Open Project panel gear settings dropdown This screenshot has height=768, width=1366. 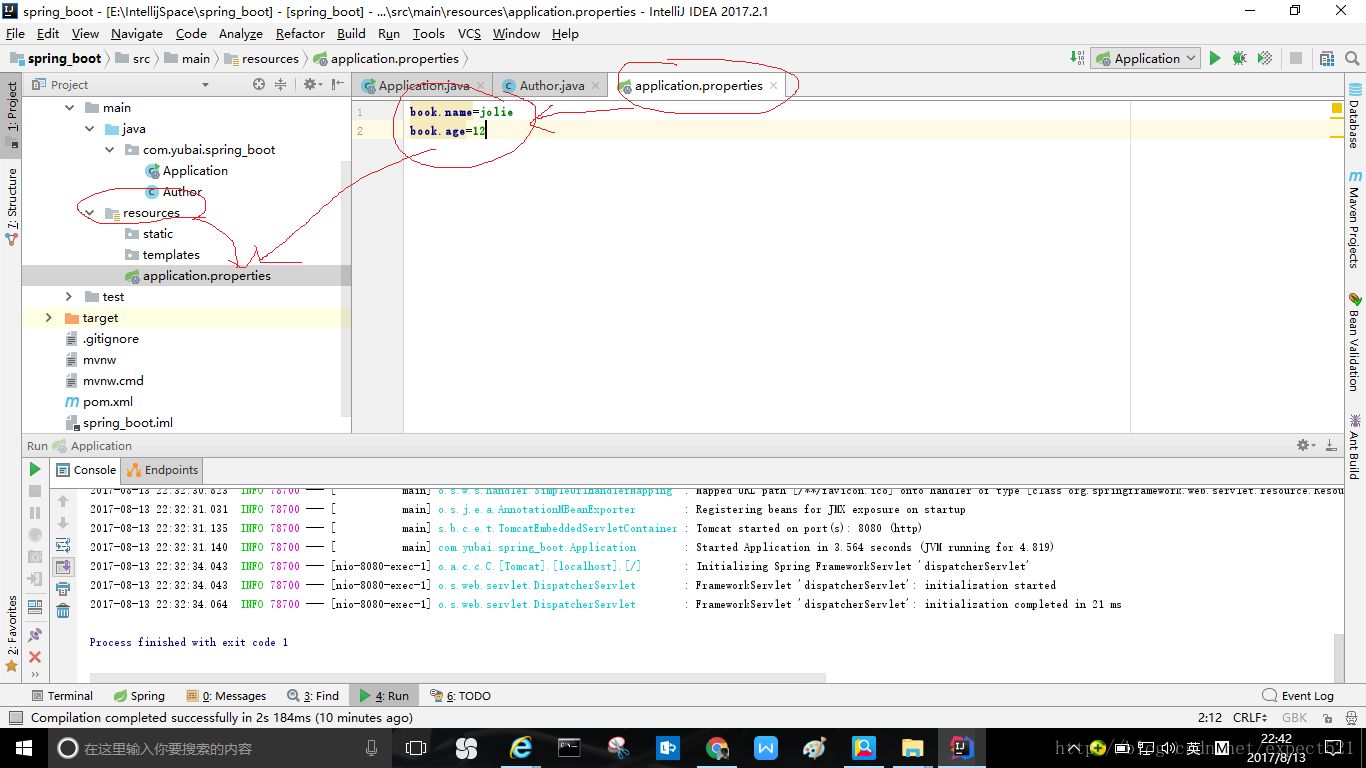[313, 85]
